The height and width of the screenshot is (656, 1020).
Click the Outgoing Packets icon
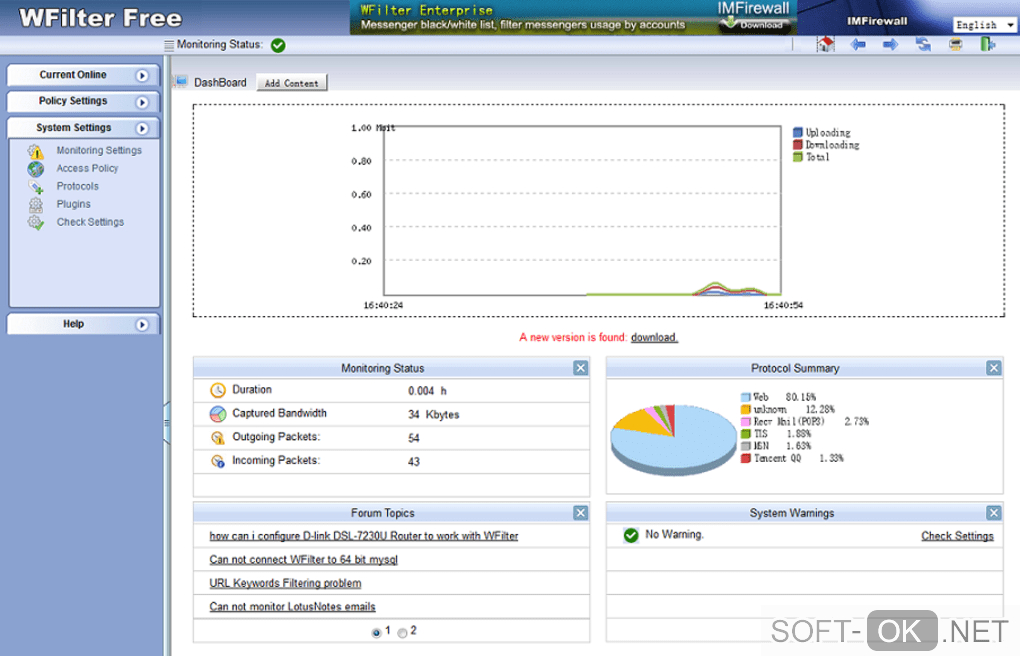point(218,437)
